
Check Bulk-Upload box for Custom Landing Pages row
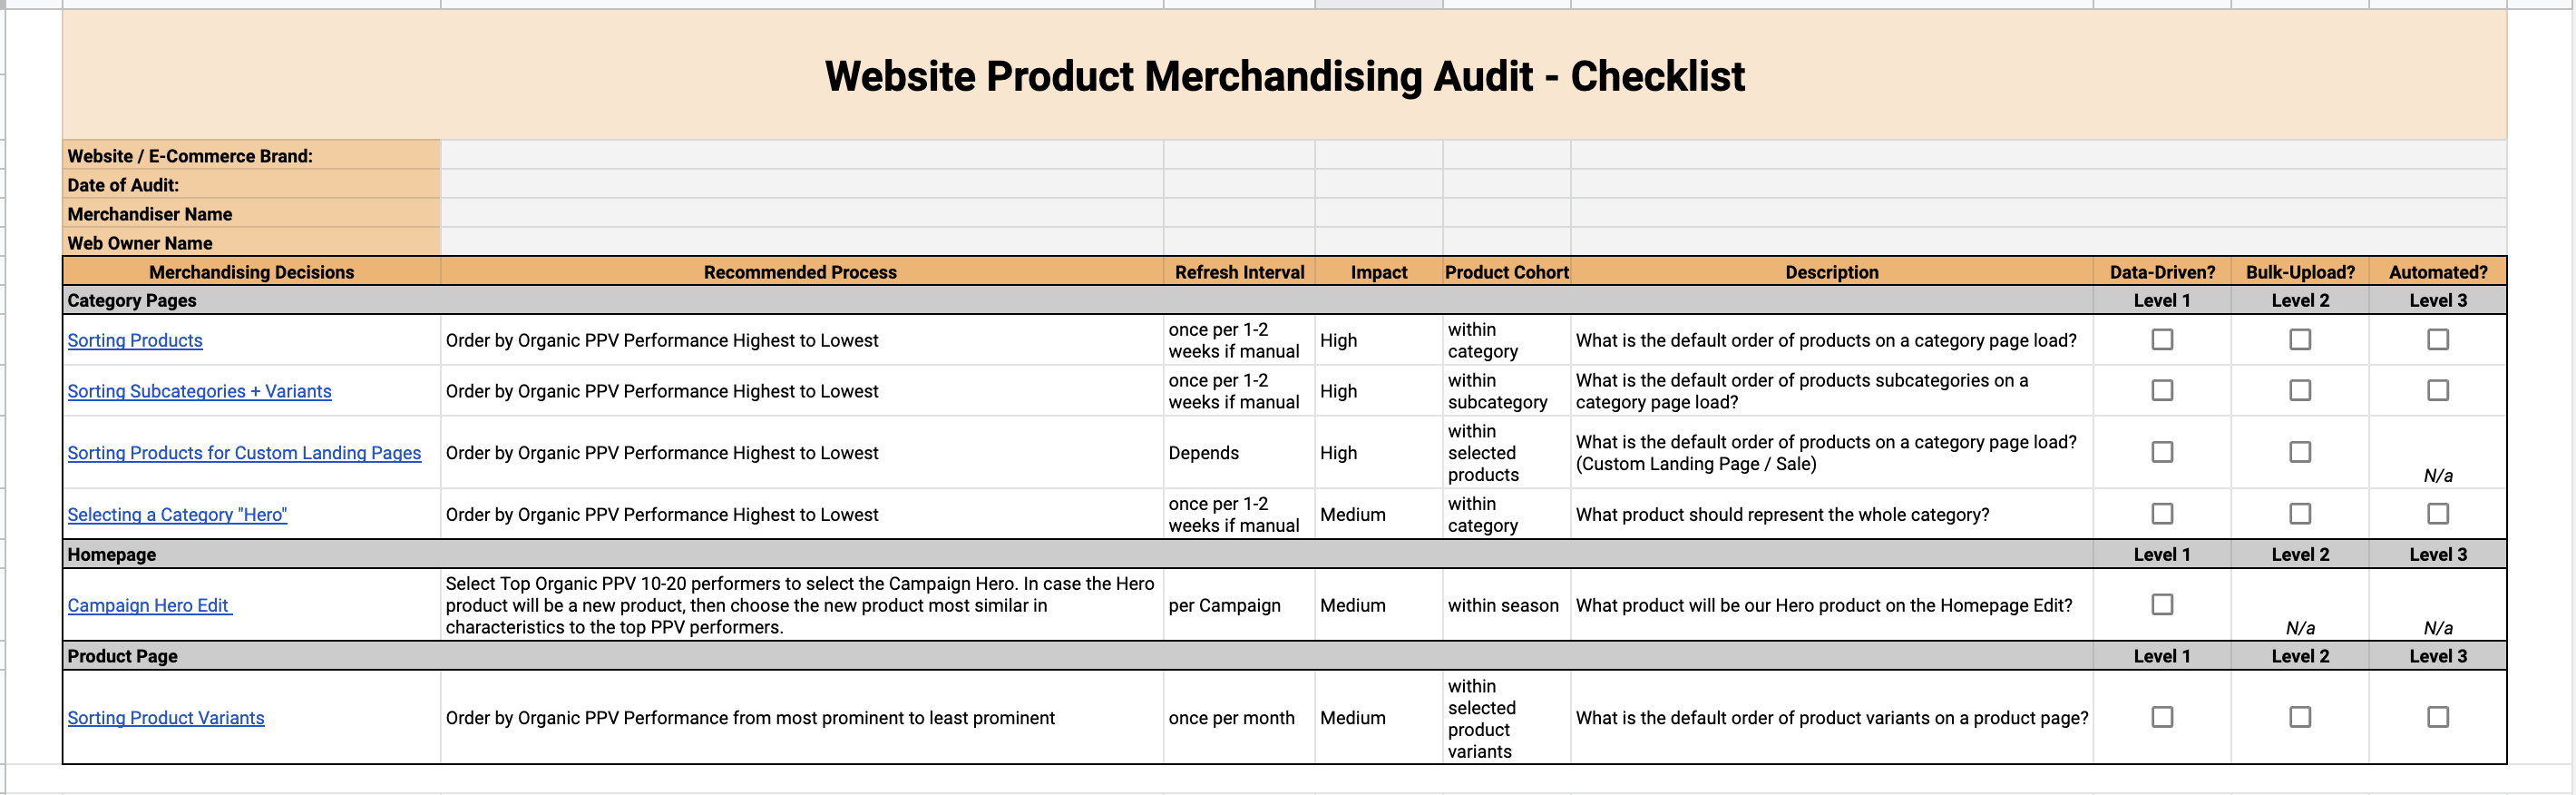2300,452
